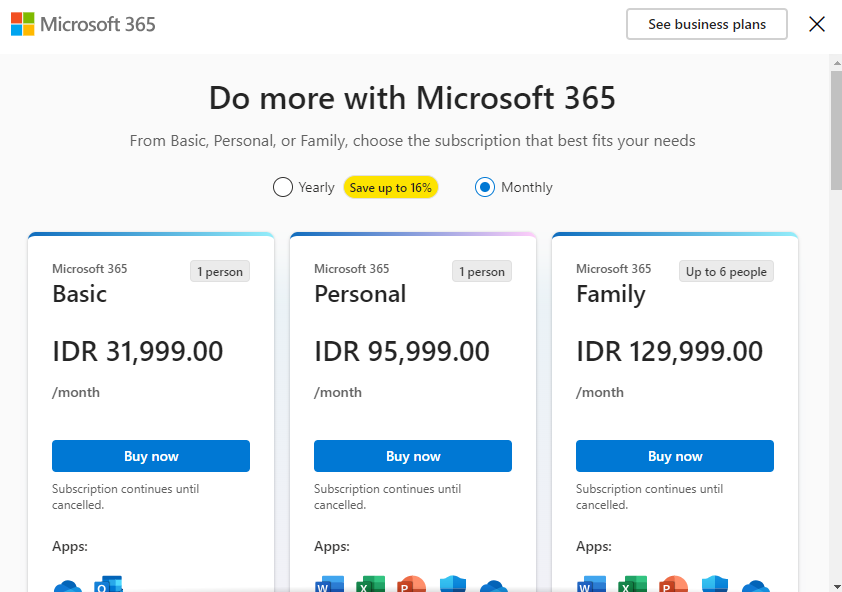Screen dimensions: 842x592
Task: Select the Yearly billing radio button
Action: point(282,187)
